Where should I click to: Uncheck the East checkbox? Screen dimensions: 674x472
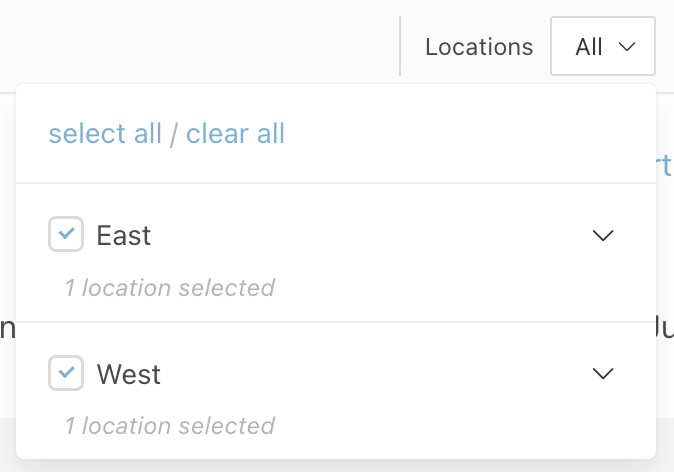click(66, 234)
